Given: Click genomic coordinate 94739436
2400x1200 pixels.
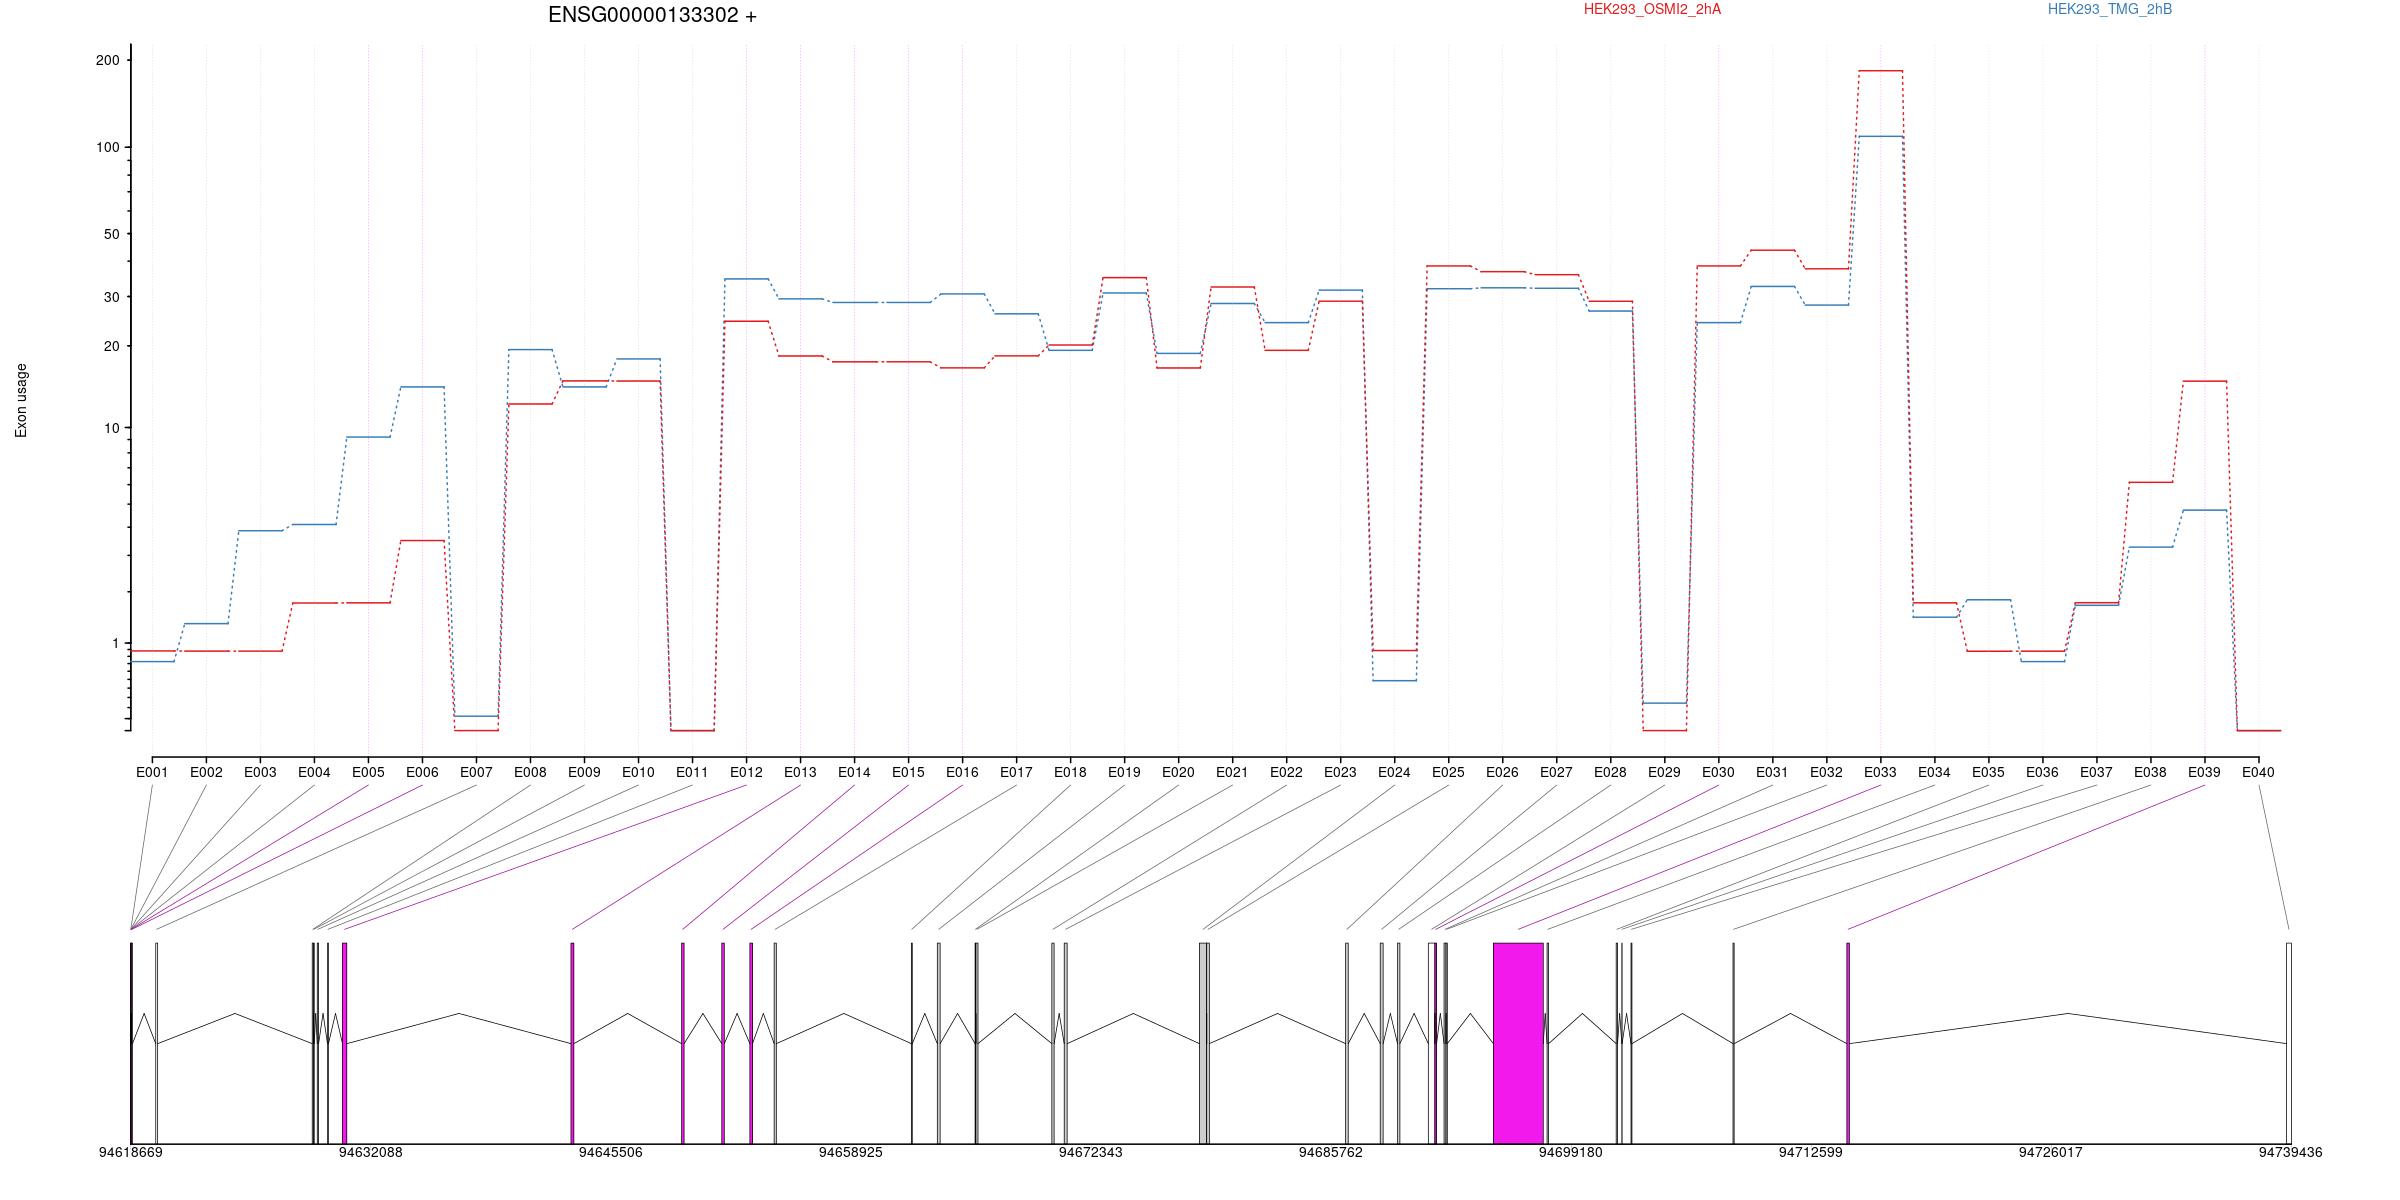Looking at the screenshot, I should (x=2290, y=1153).
